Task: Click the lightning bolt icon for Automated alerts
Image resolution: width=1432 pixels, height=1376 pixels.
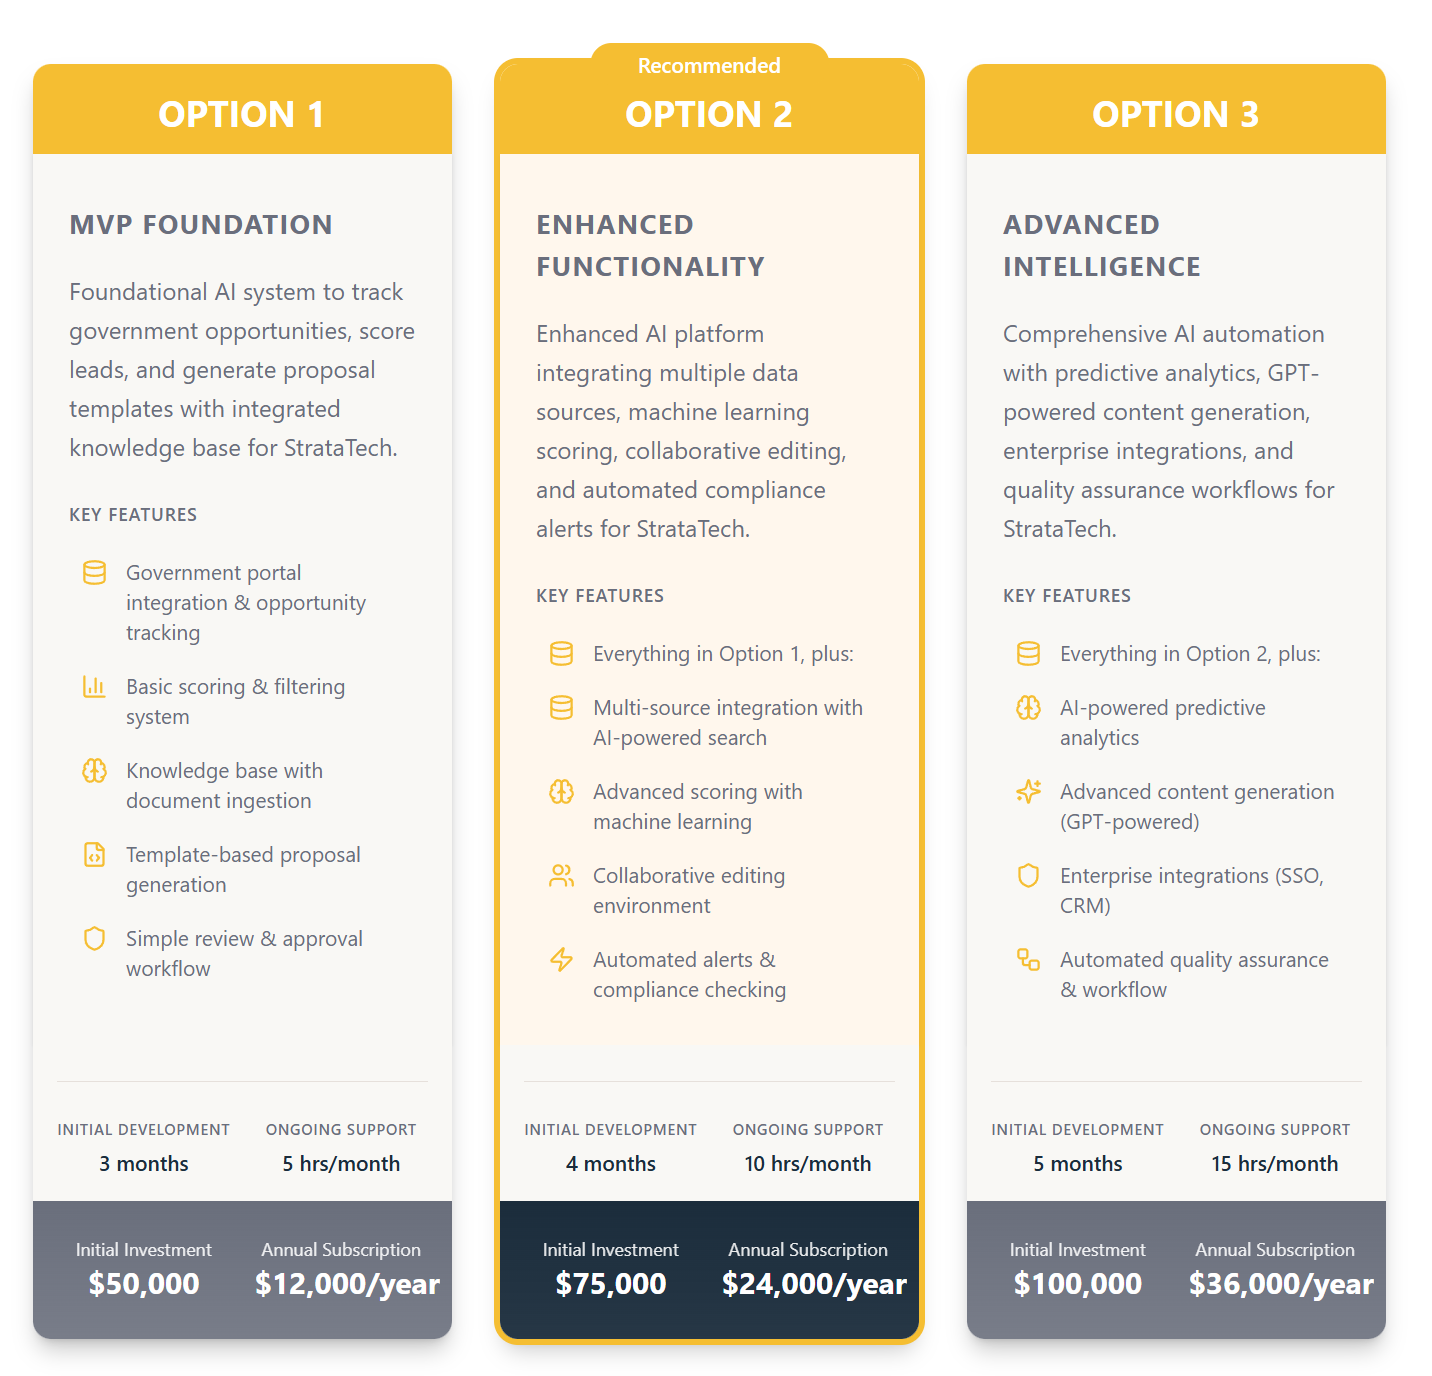Action: pyautogui.click(x=561, y=959)
